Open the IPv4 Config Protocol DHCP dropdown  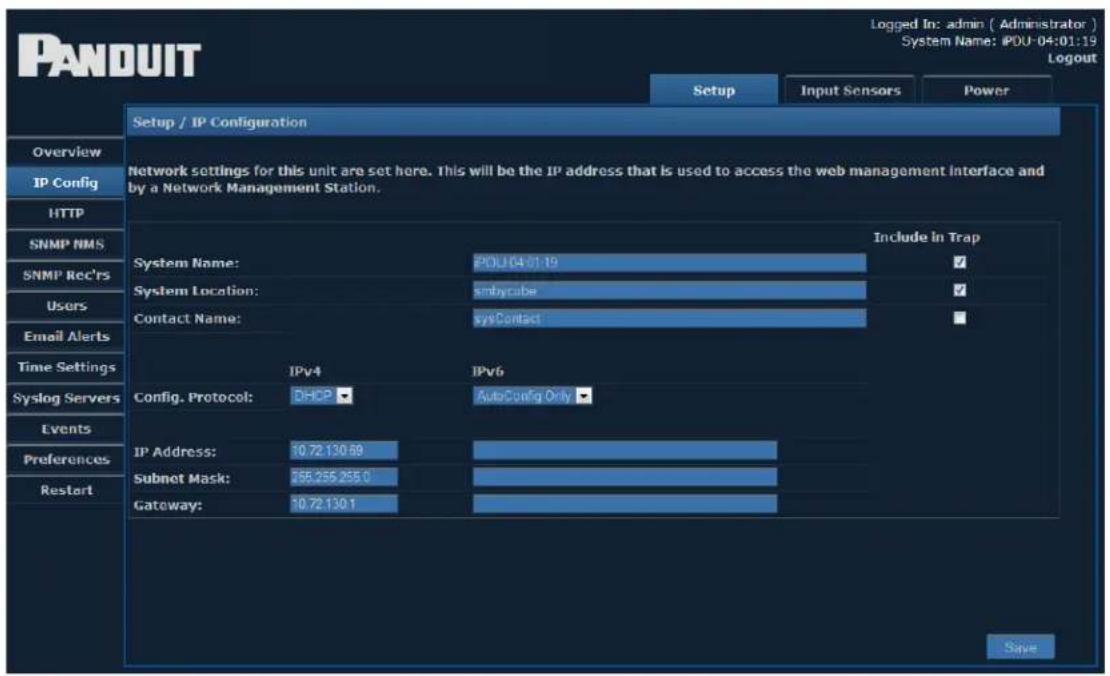321,396
